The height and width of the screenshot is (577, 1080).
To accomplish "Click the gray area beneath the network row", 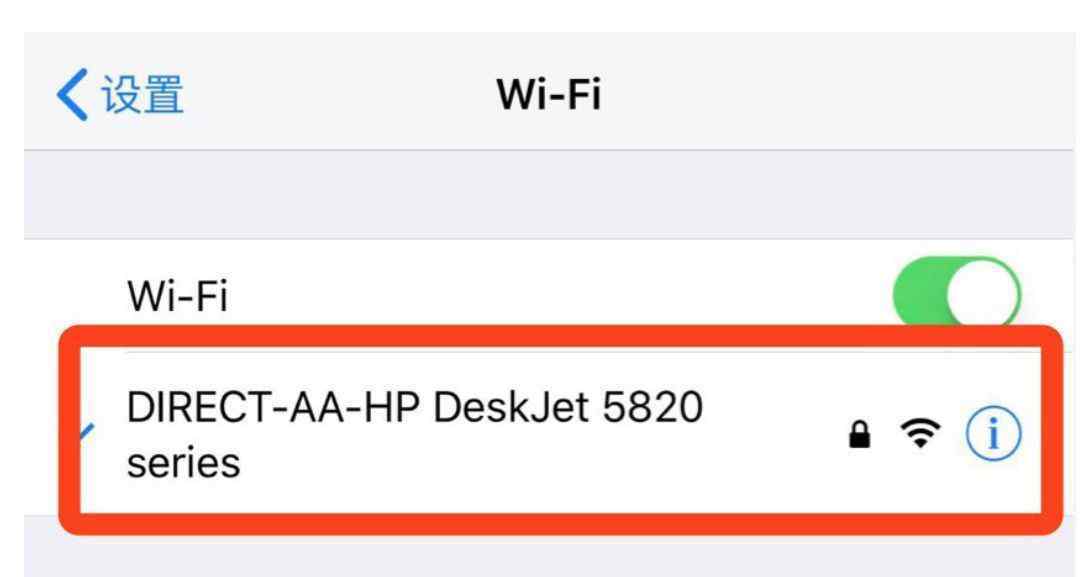I will pos(549,556).
